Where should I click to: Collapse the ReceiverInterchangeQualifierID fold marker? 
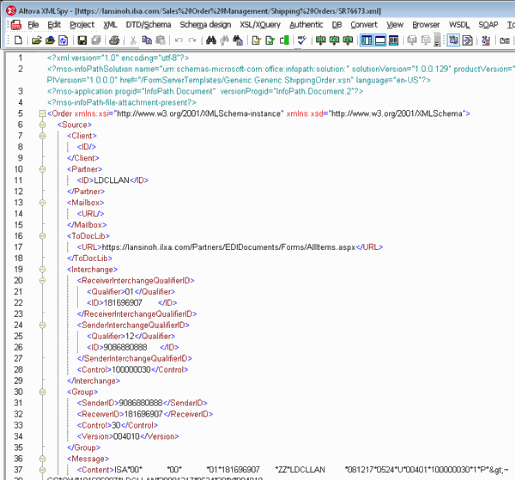coord(42,280)
